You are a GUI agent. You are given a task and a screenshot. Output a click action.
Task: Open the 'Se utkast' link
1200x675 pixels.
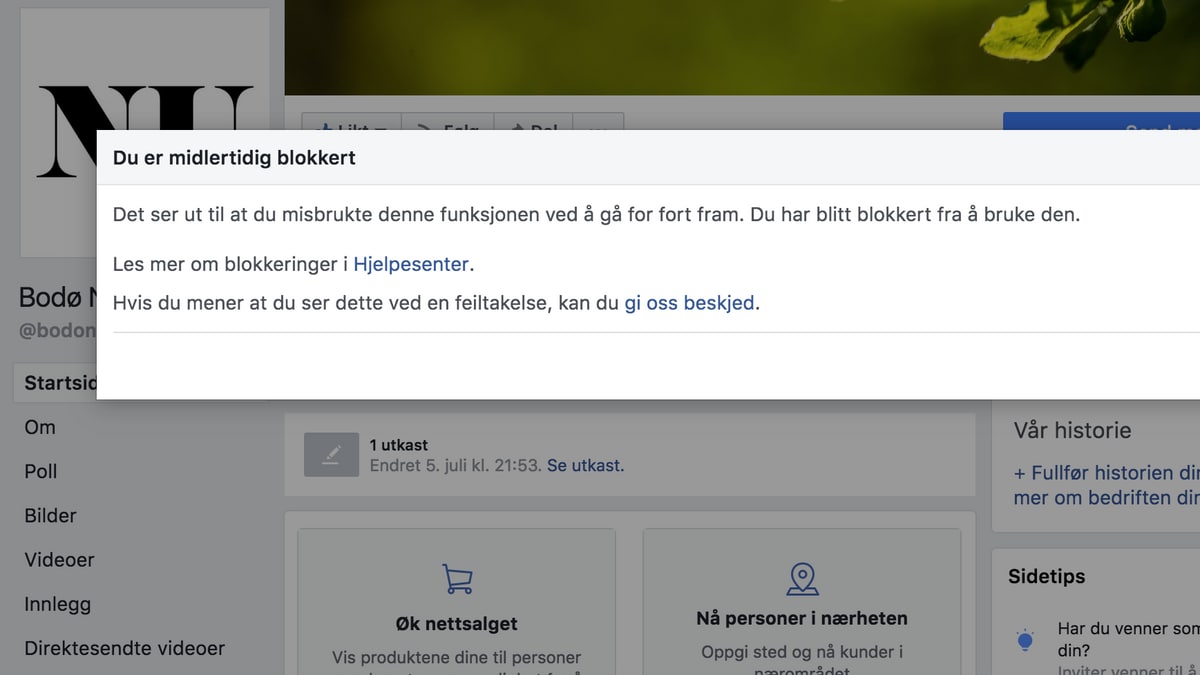(x=585, y=466)
